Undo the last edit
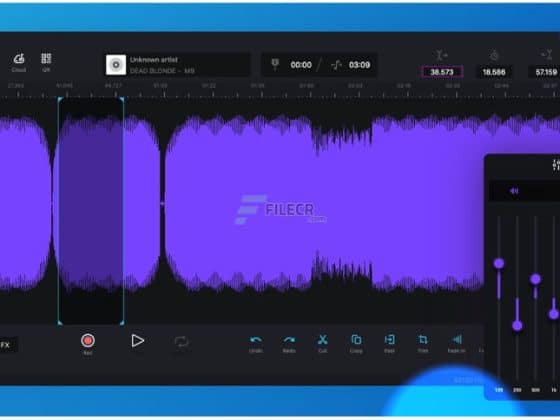This screenshot has height=420, width=560. [x=256, y=340]
